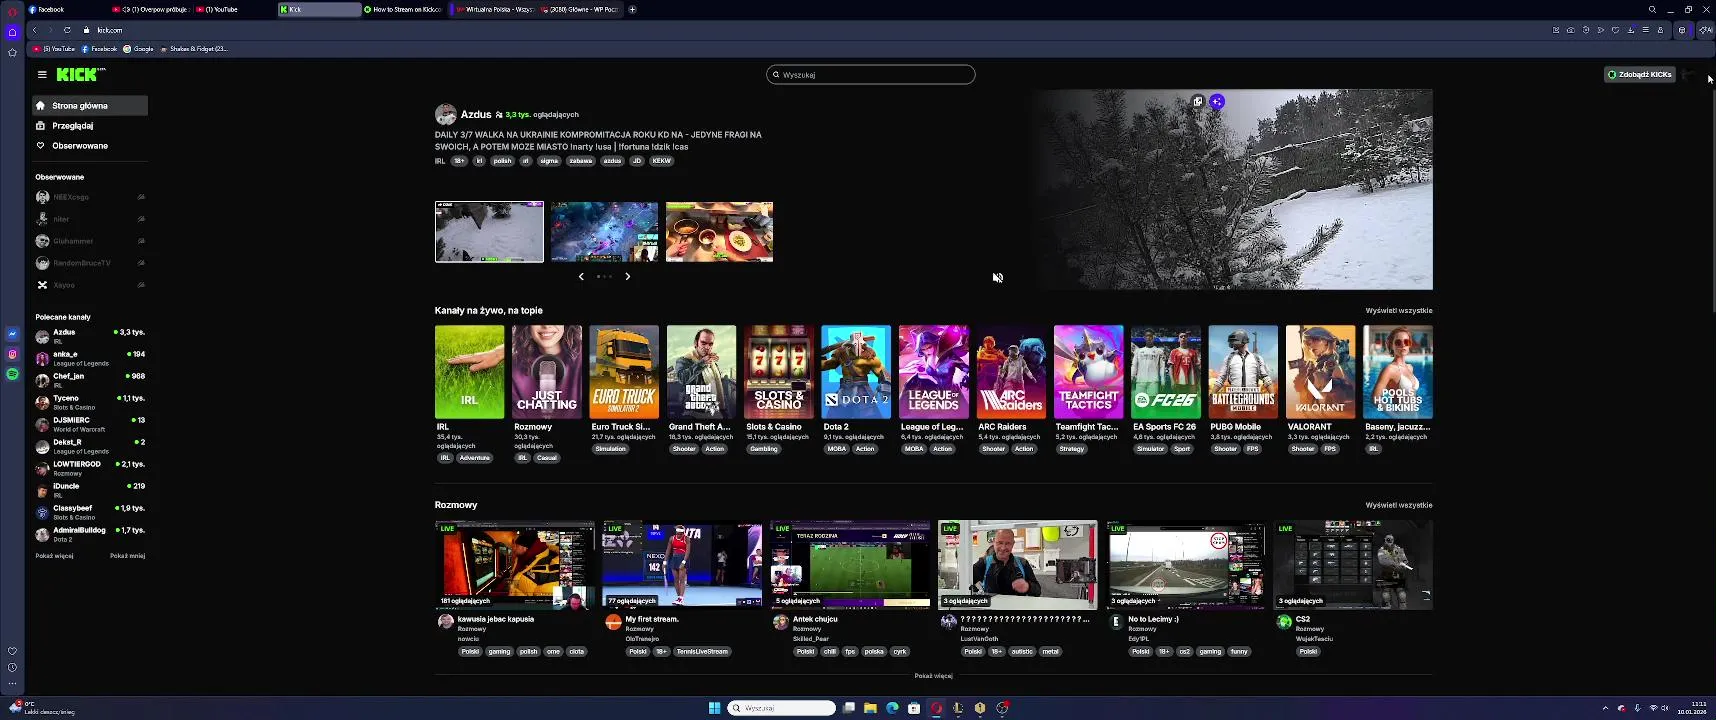
Task: Open the Slots & Casino category tile
Action: point(779,372)
